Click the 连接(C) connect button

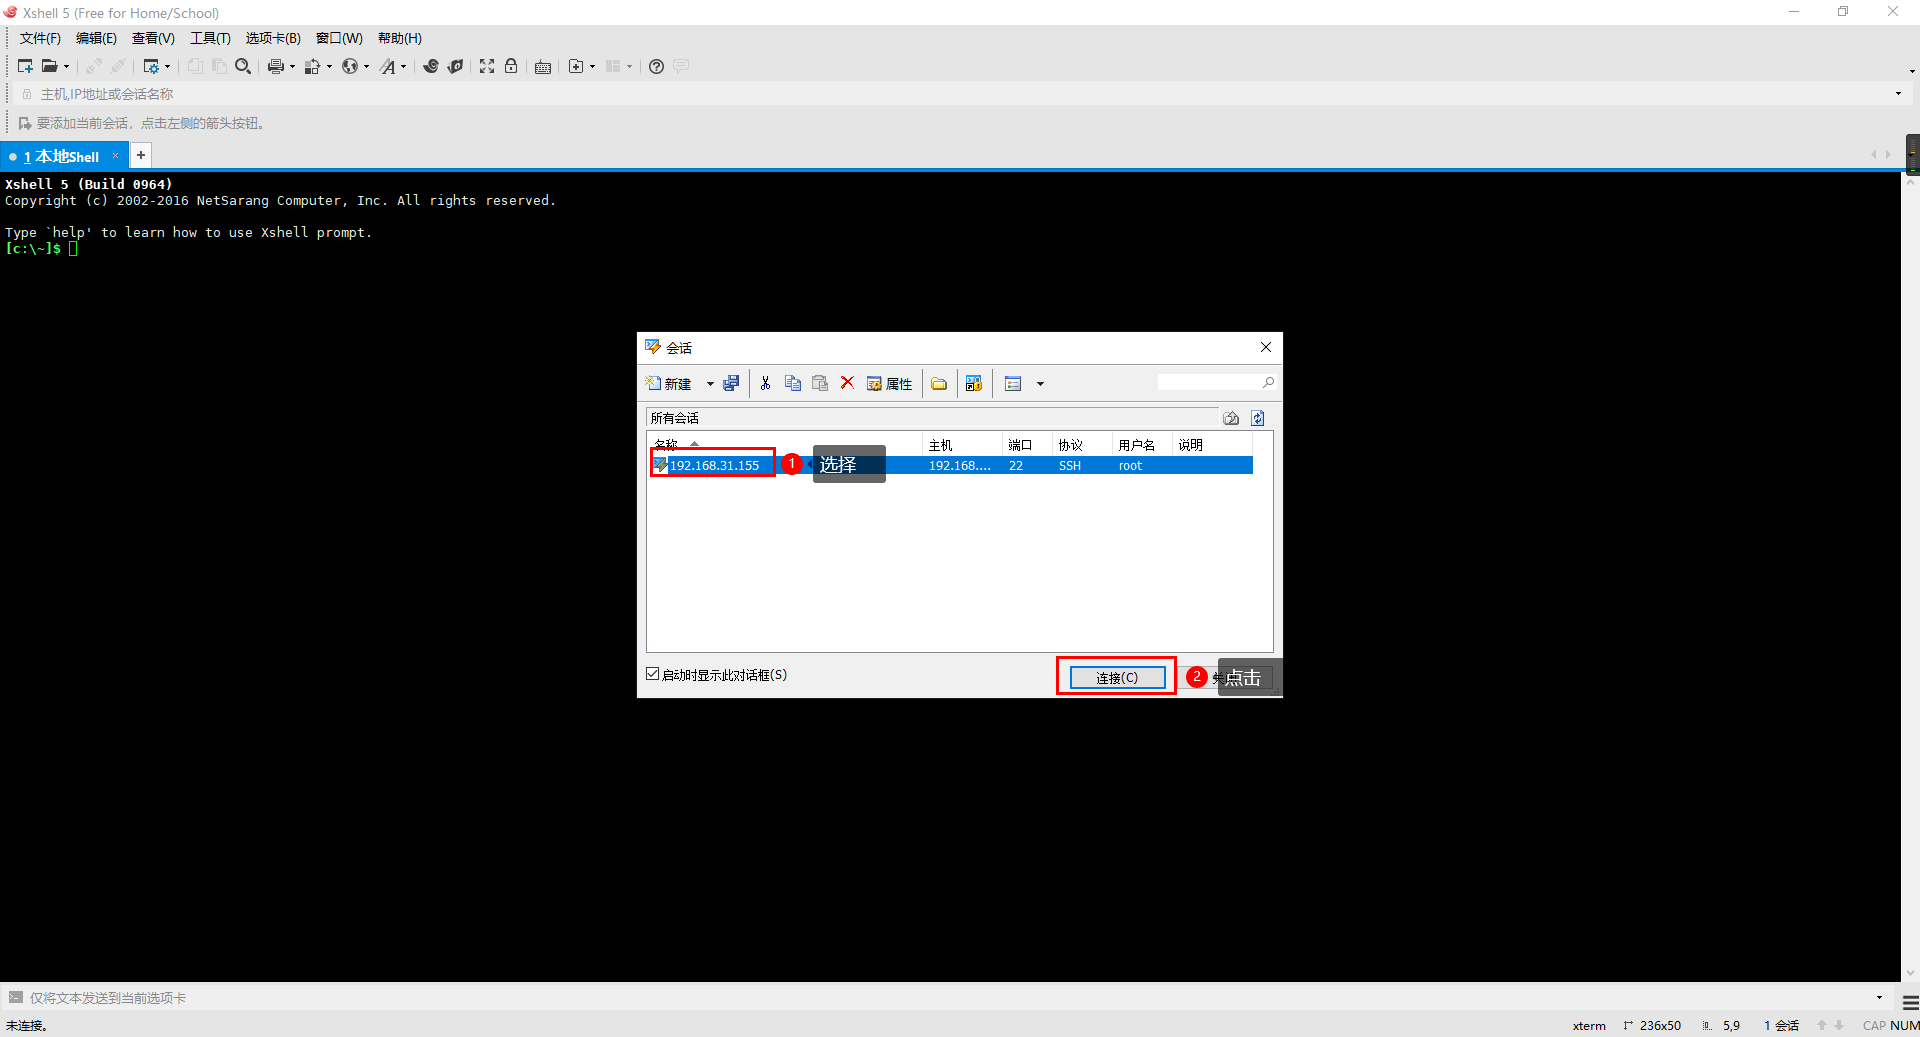tap(1117, 677)
